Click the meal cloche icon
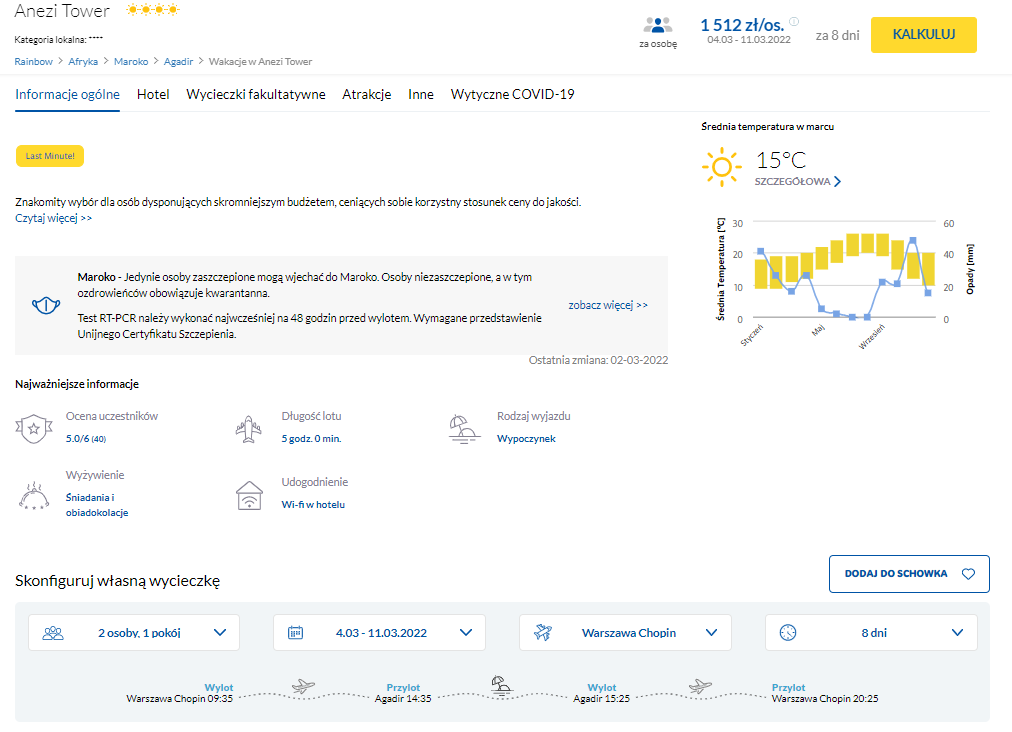Viewport: 1012px width, 732px height. (x=35, y=495)
